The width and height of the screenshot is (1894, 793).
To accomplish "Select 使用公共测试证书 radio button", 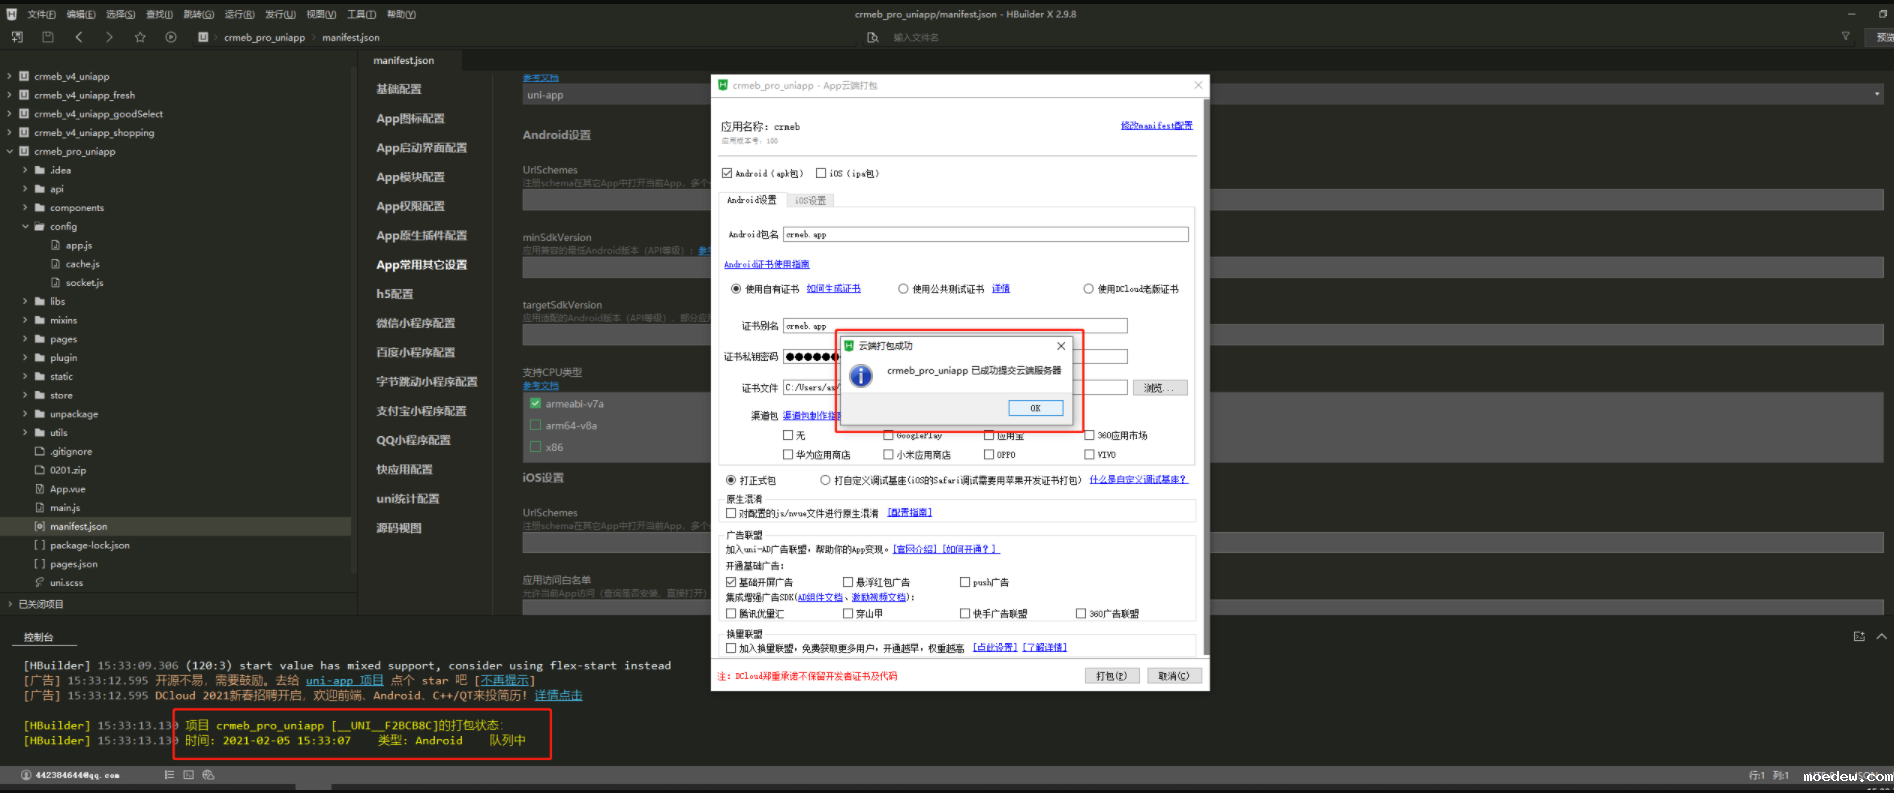I will click(903, 289).
